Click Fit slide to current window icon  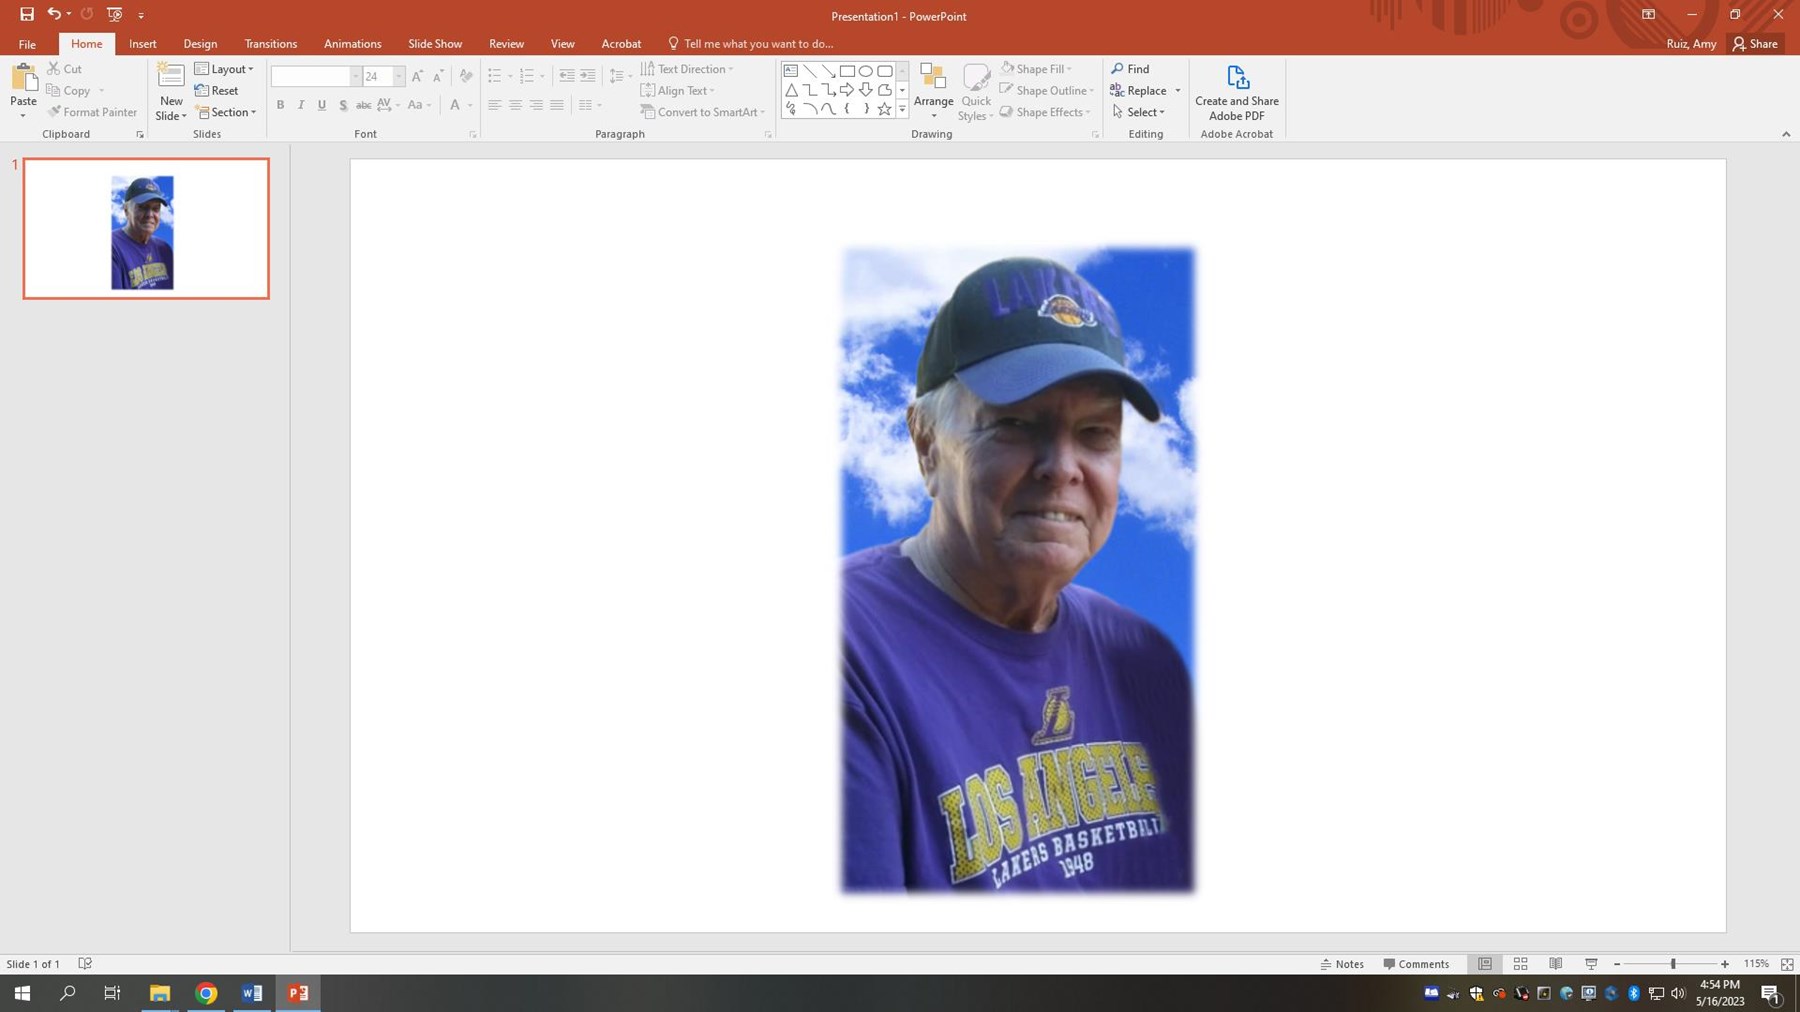[1787, 964]
